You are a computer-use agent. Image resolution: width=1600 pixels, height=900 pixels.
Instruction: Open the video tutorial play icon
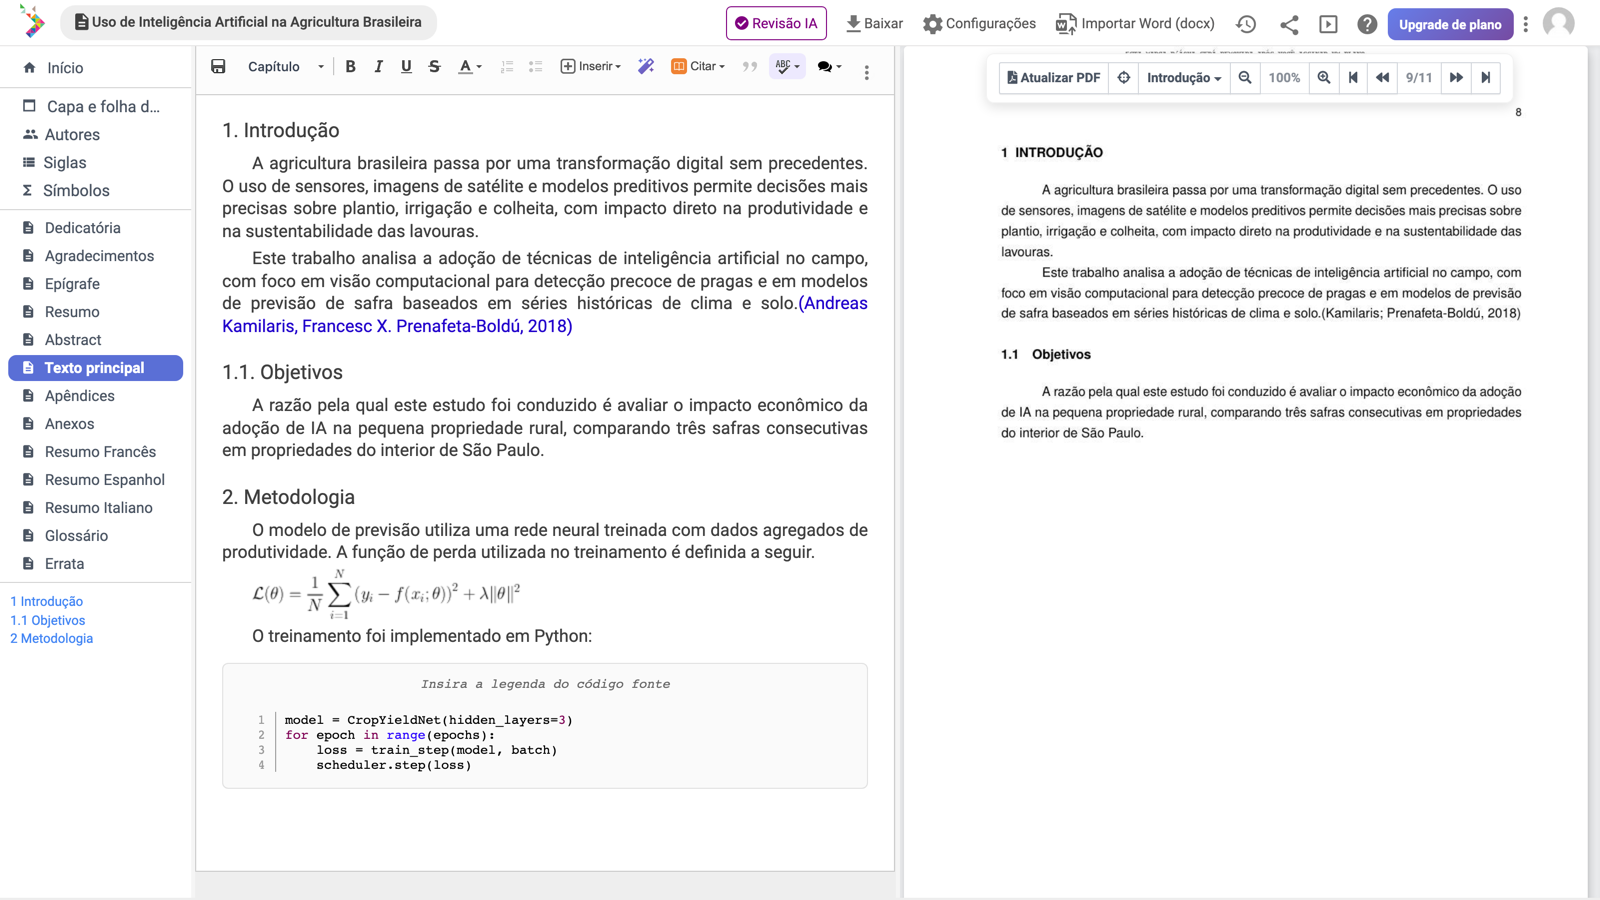click(x=1328, y=24)
